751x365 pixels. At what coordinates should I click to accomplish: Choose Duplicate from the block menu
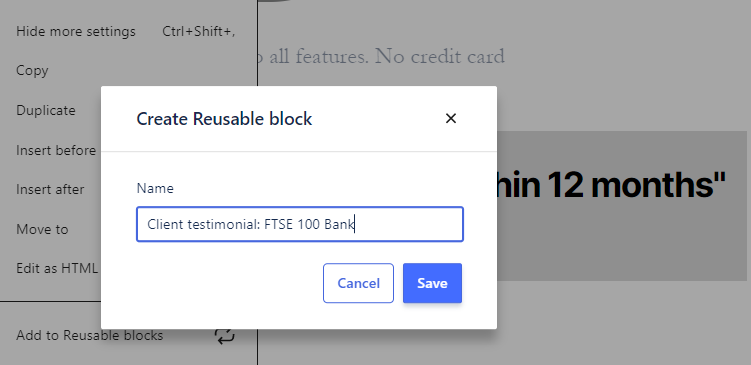pos(46,110)
